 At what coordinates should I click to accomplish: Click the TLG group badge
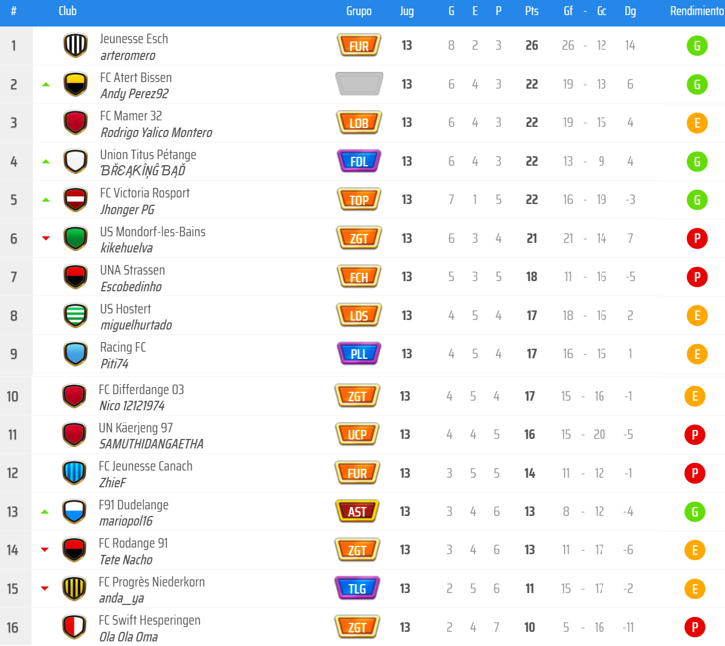[358, 589]
